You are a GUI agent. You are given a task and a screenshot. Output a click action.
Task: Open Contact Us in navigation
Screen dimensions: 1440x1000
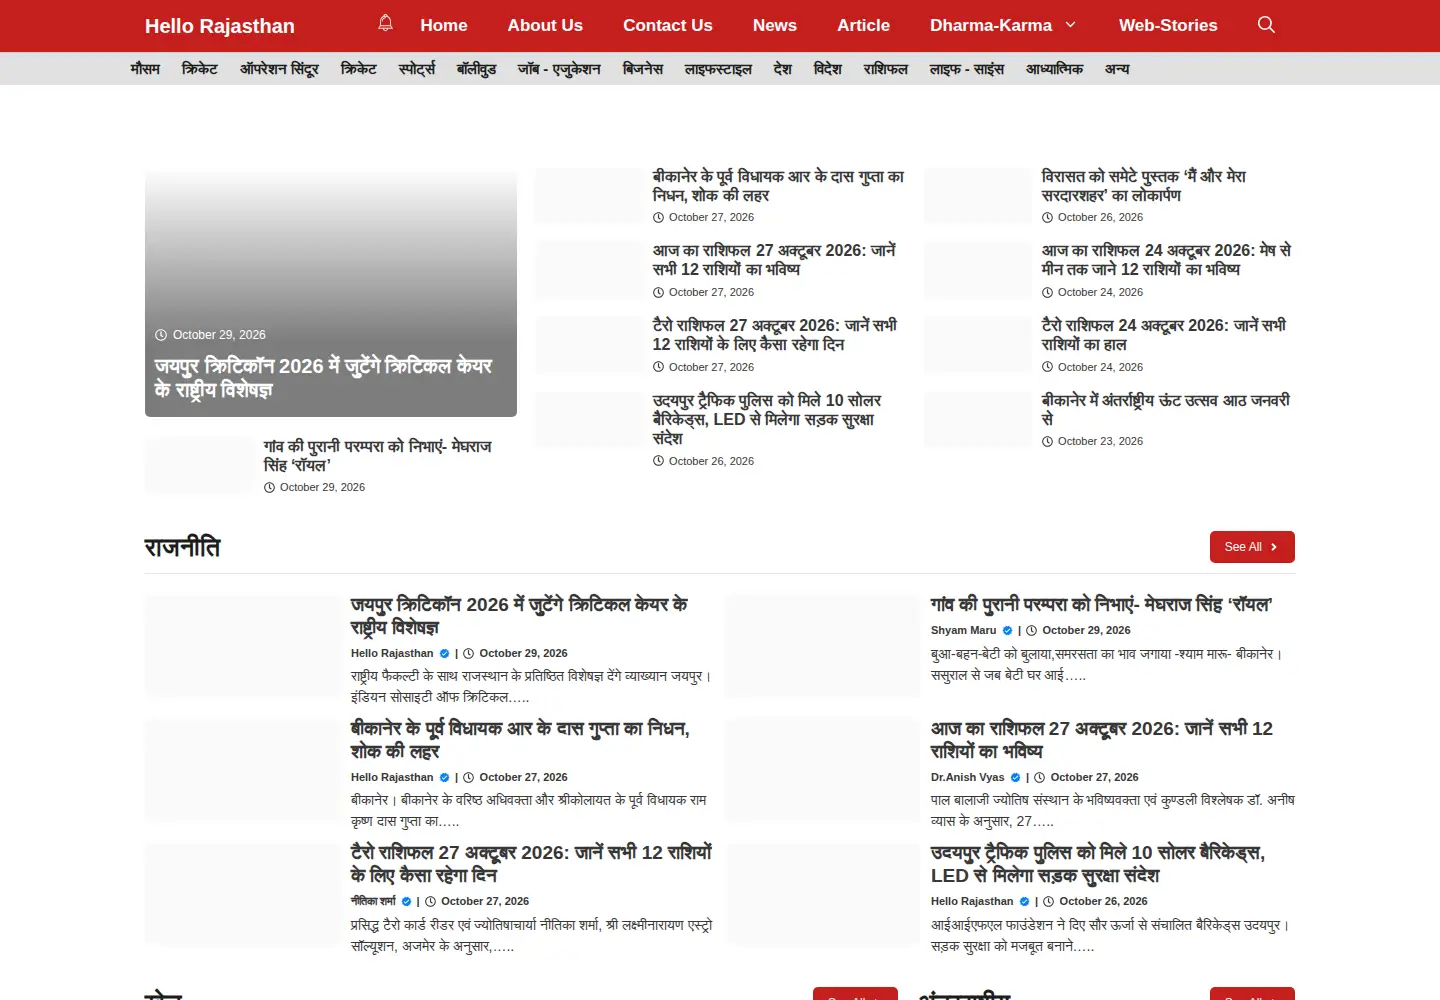coord(668,25)
